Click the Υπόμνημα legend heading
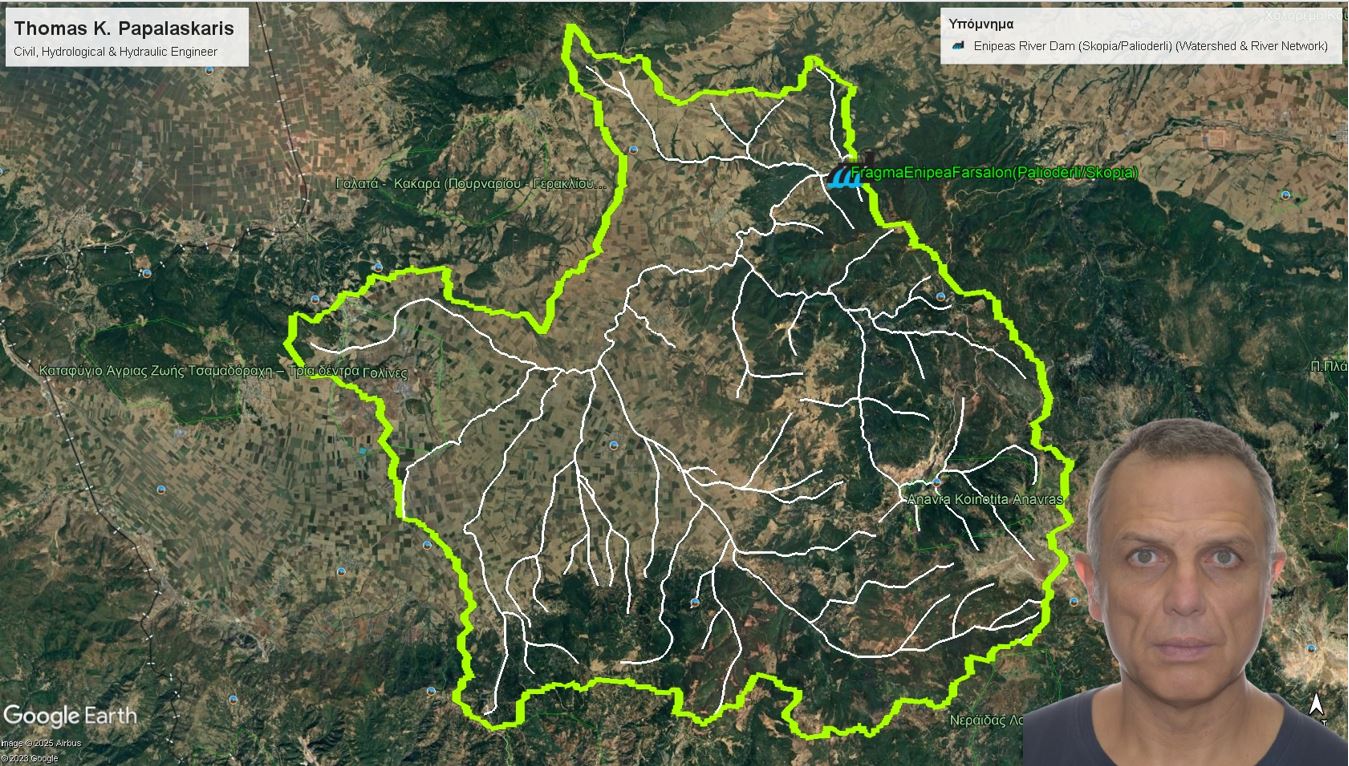The image size is (1349, 766). pyautogui.click(x=981, y=23)
